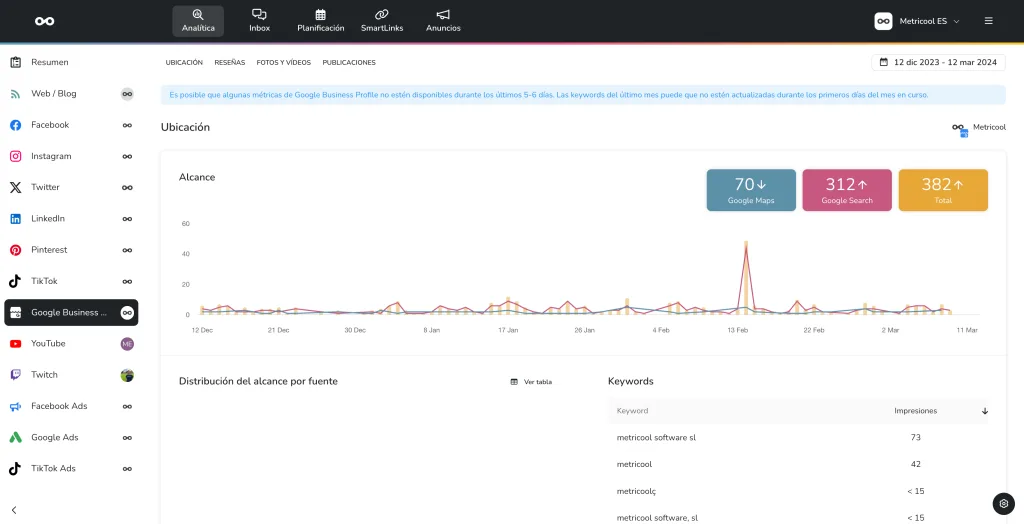Viewport: 1024px width, 524px height.
Task: Open Anuncios megaphone section
Action: pyautogui.click(x=443, y=21)
